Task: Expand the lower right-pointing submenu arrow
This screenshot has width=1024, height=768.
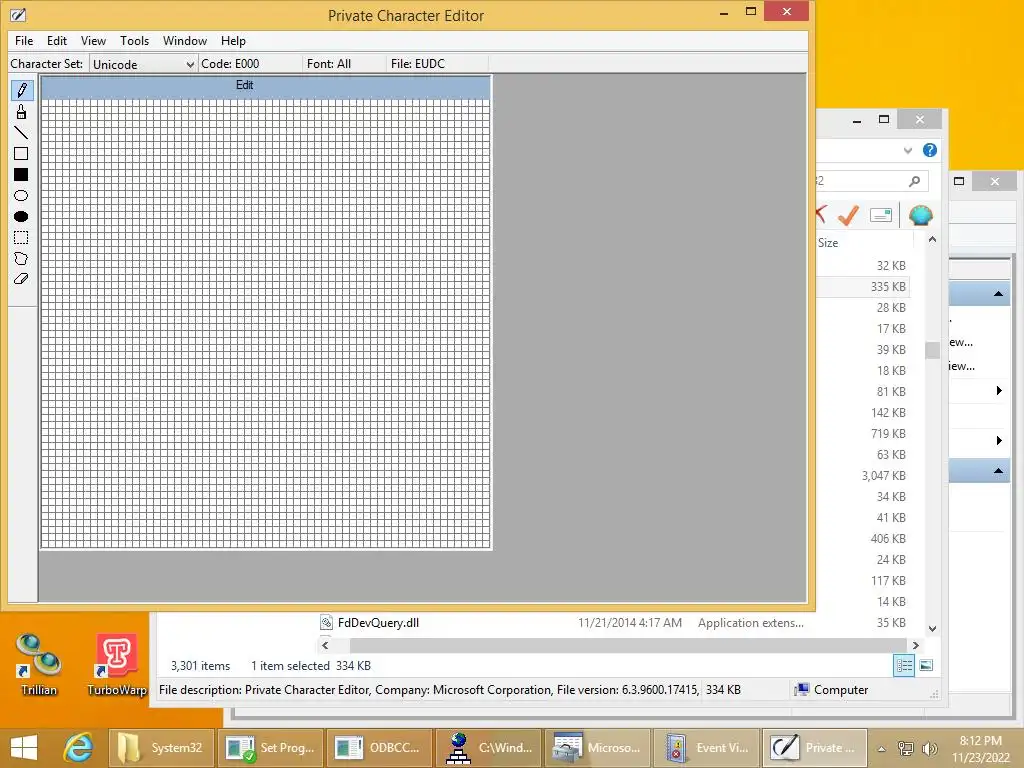Action: tap(999, 440)
